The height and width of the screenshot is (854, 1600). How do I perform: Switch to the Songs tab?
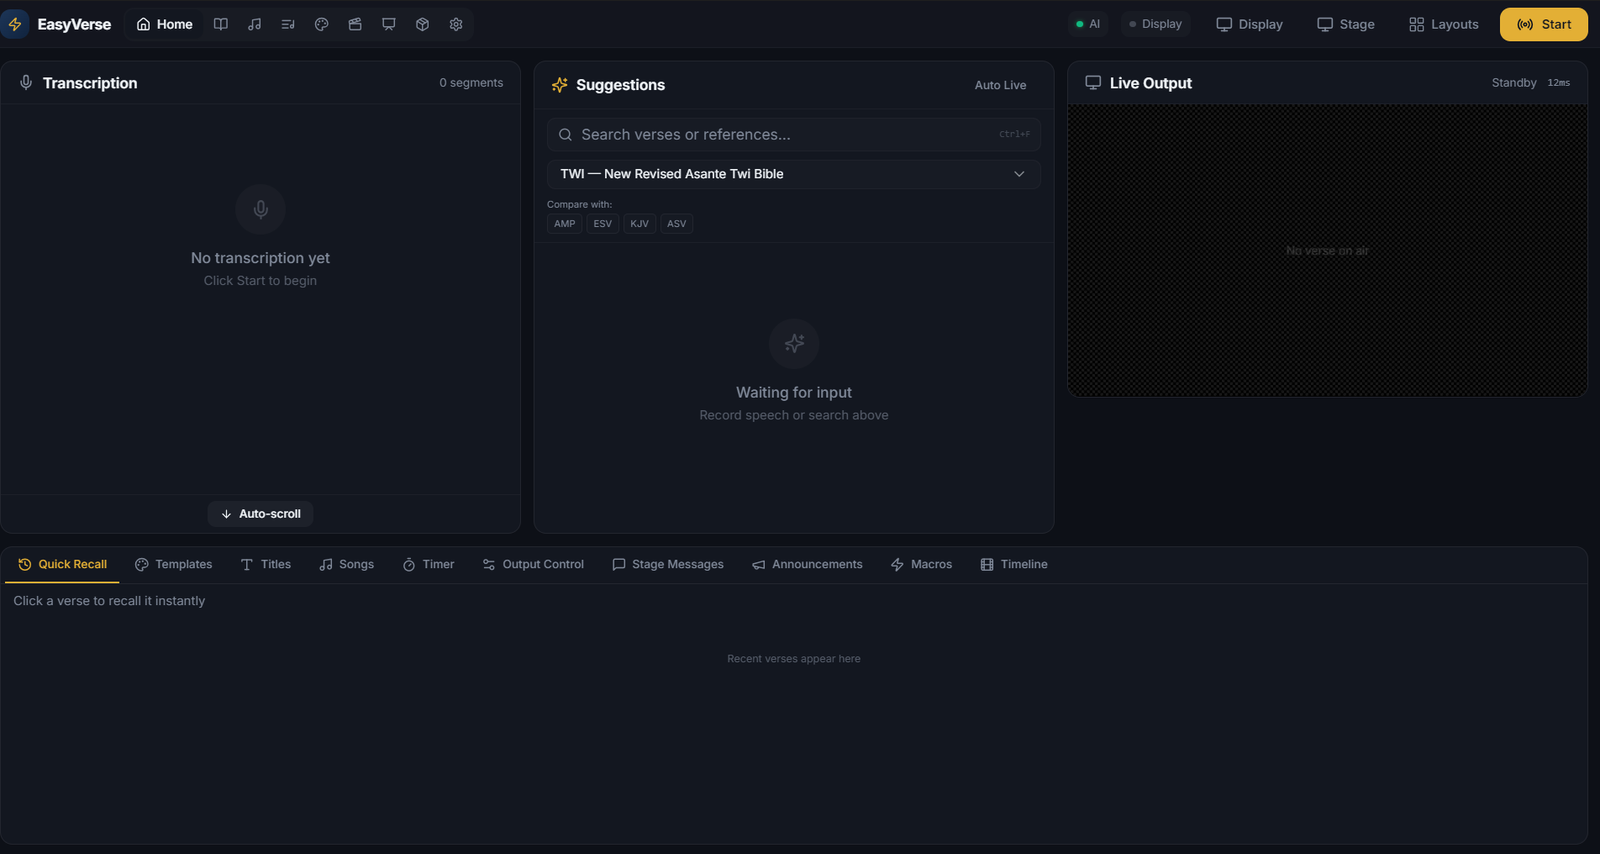click(x=346, y=565)
